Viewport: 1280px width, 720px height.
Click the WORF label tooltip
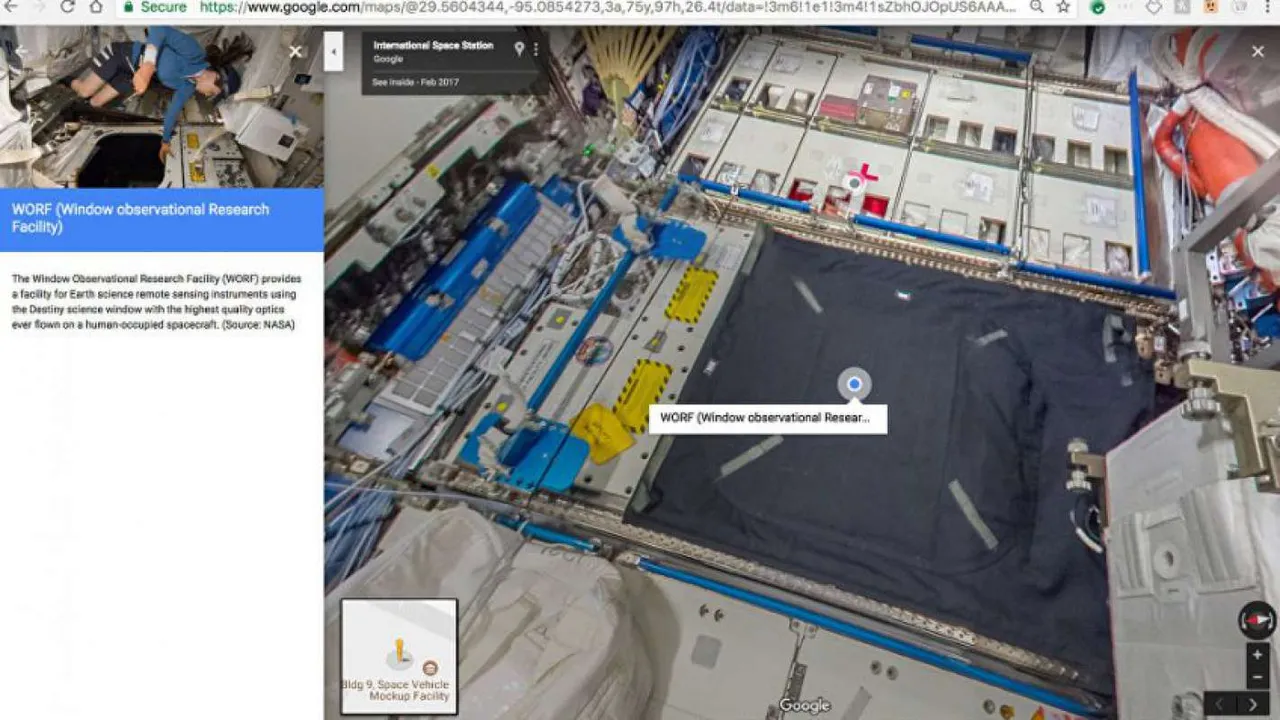(x=766, y=418)
